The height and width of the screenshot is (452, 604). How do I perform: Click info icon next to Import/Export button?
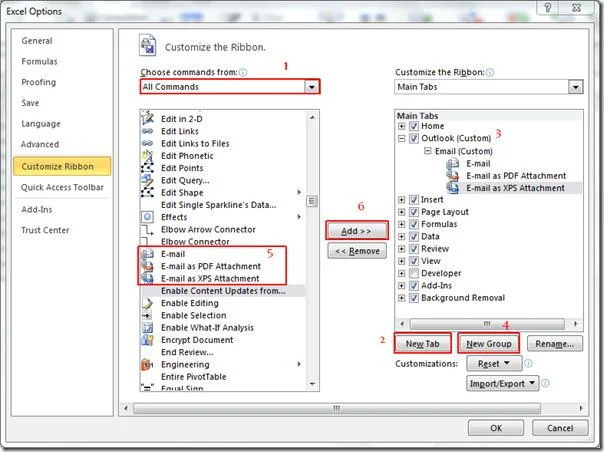(x=545, y=383)
